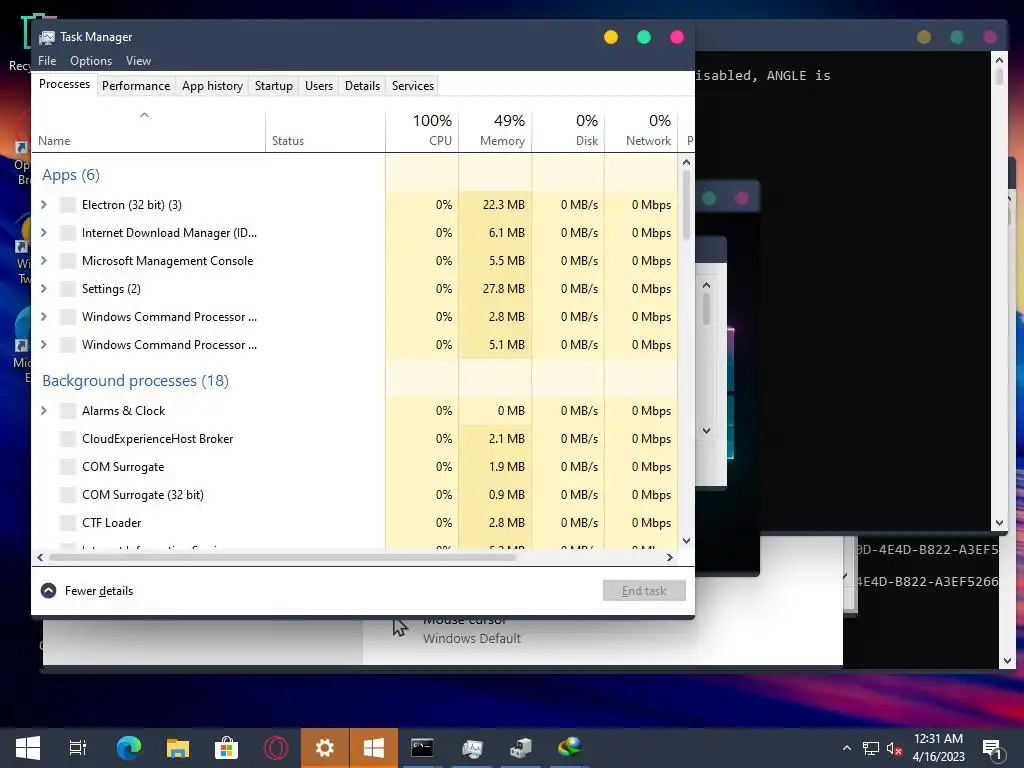Switch to the Services tab

pos(413,86)
